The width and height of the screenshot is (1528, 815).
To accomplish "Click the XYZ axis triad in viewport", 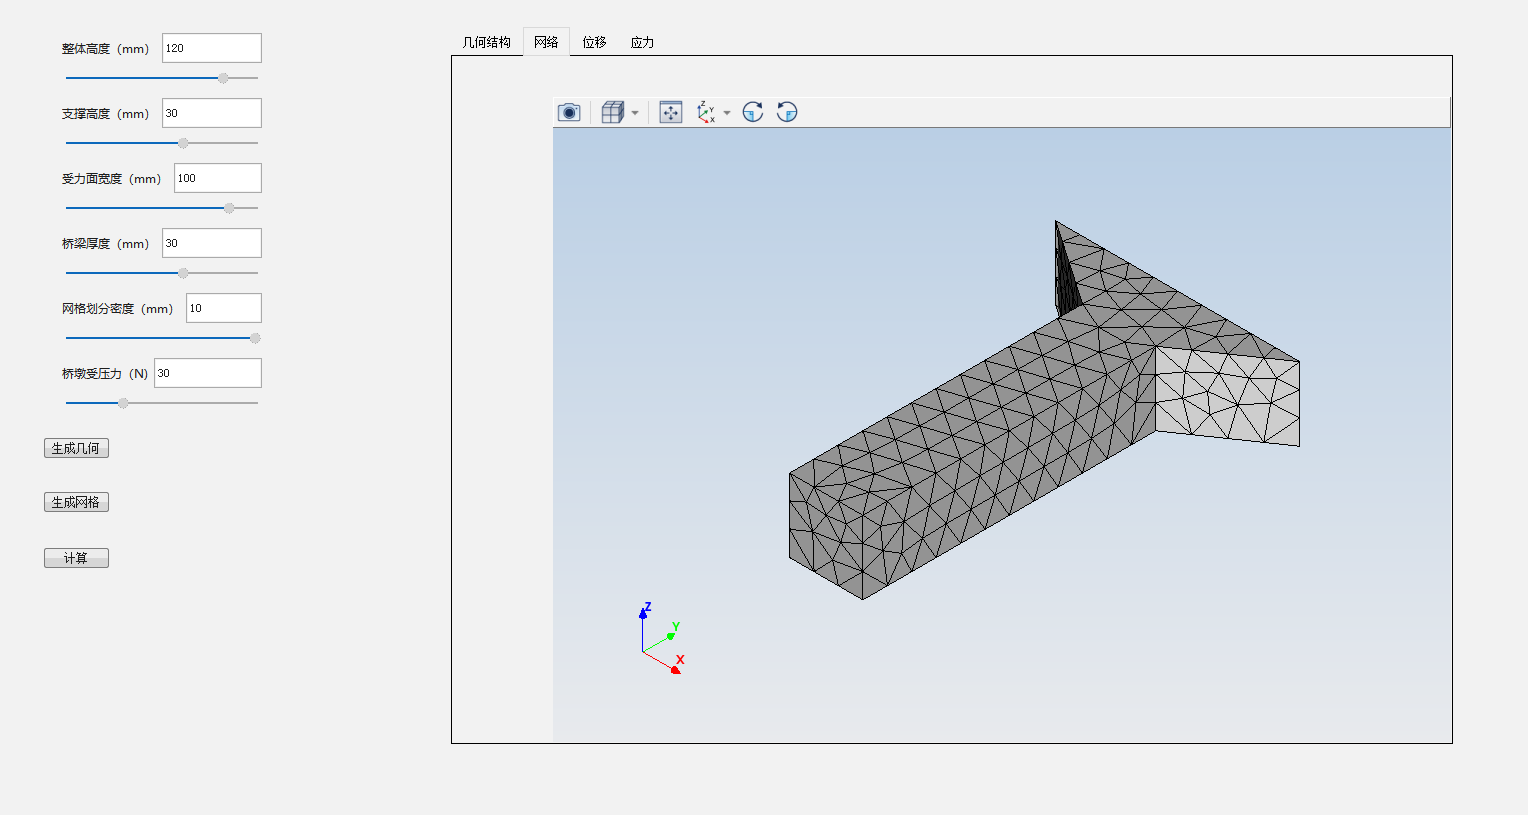I will point(661,638).
